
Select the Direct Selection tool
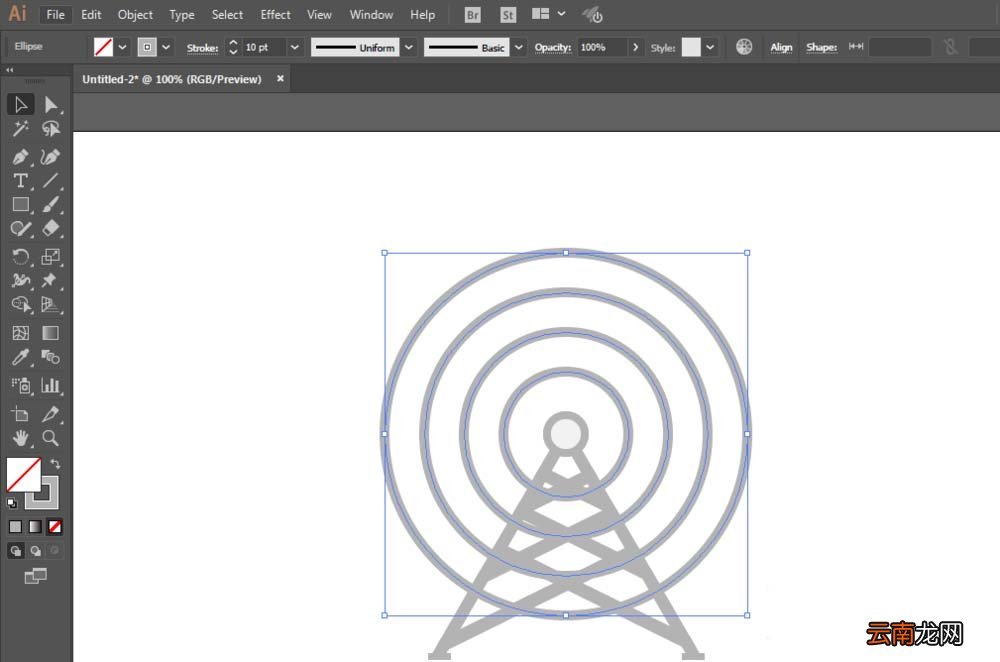pos(50,104)
